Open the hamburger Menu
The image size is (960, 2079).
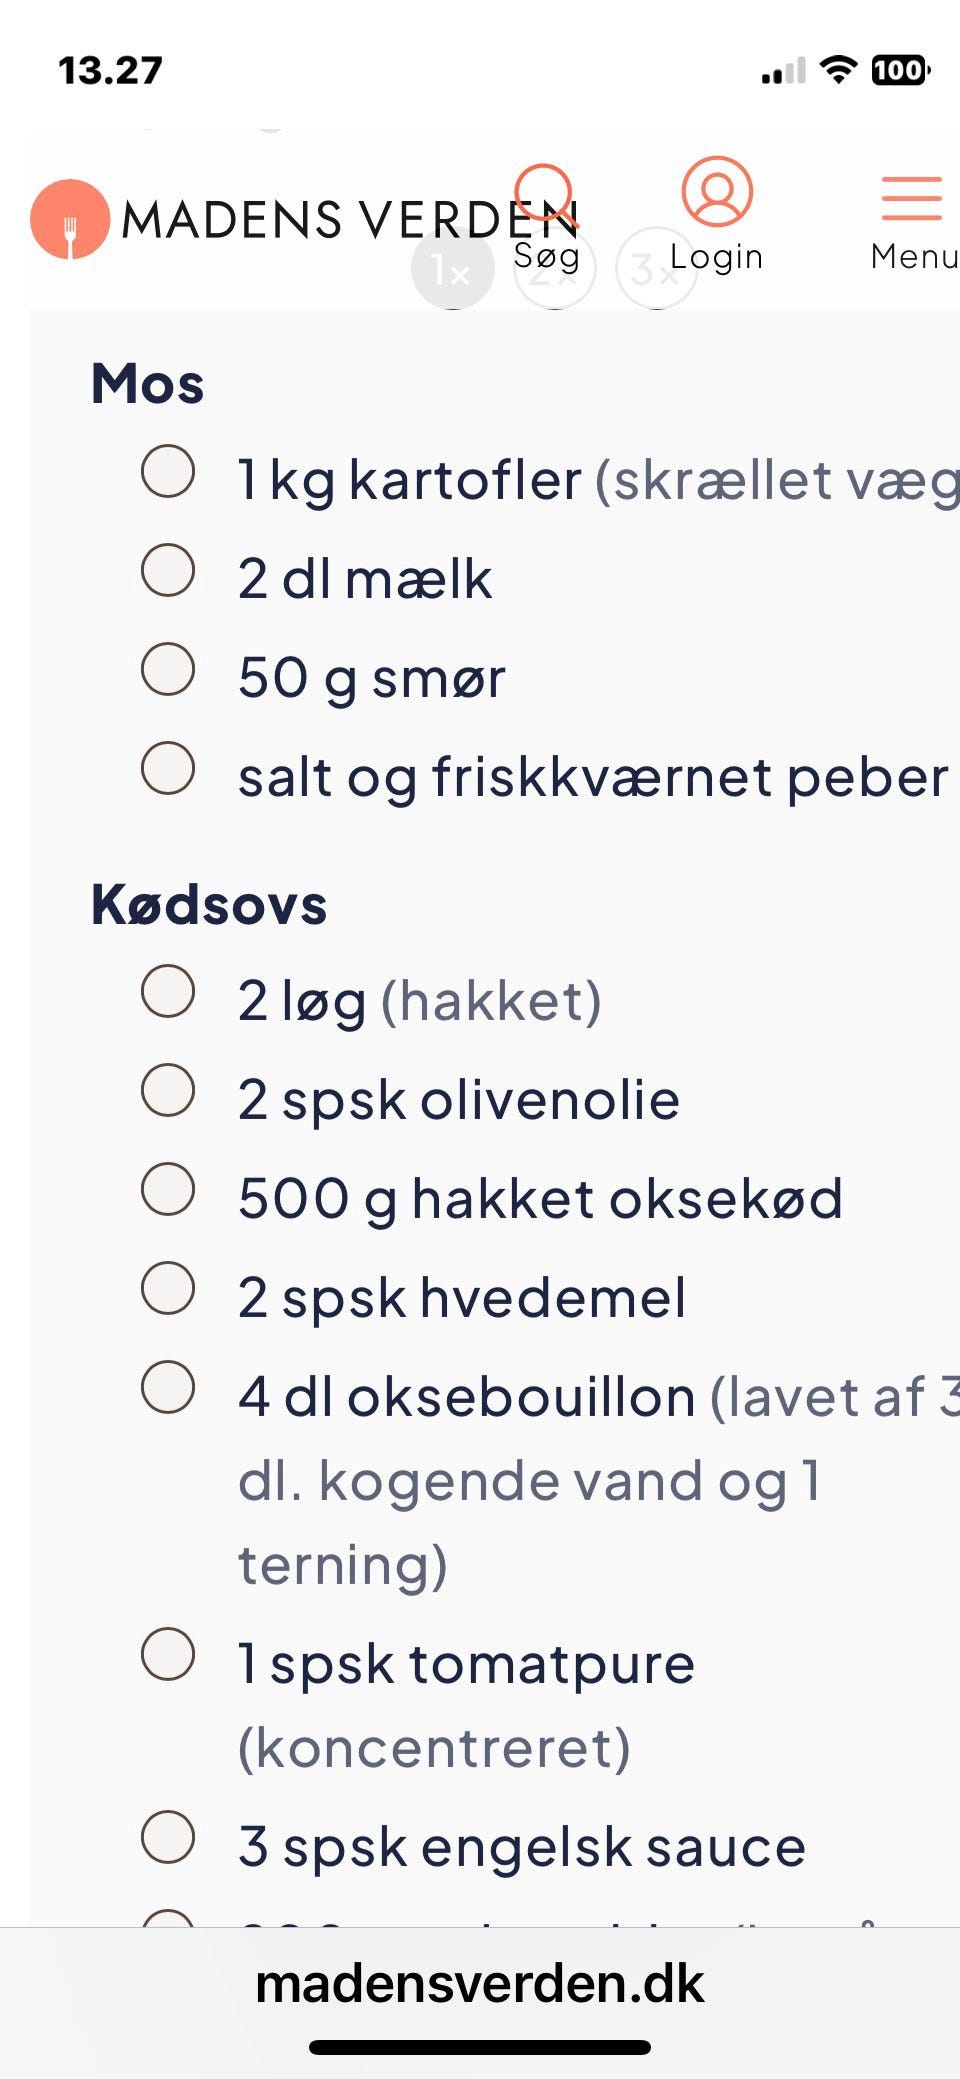click(x=911, y=199)
